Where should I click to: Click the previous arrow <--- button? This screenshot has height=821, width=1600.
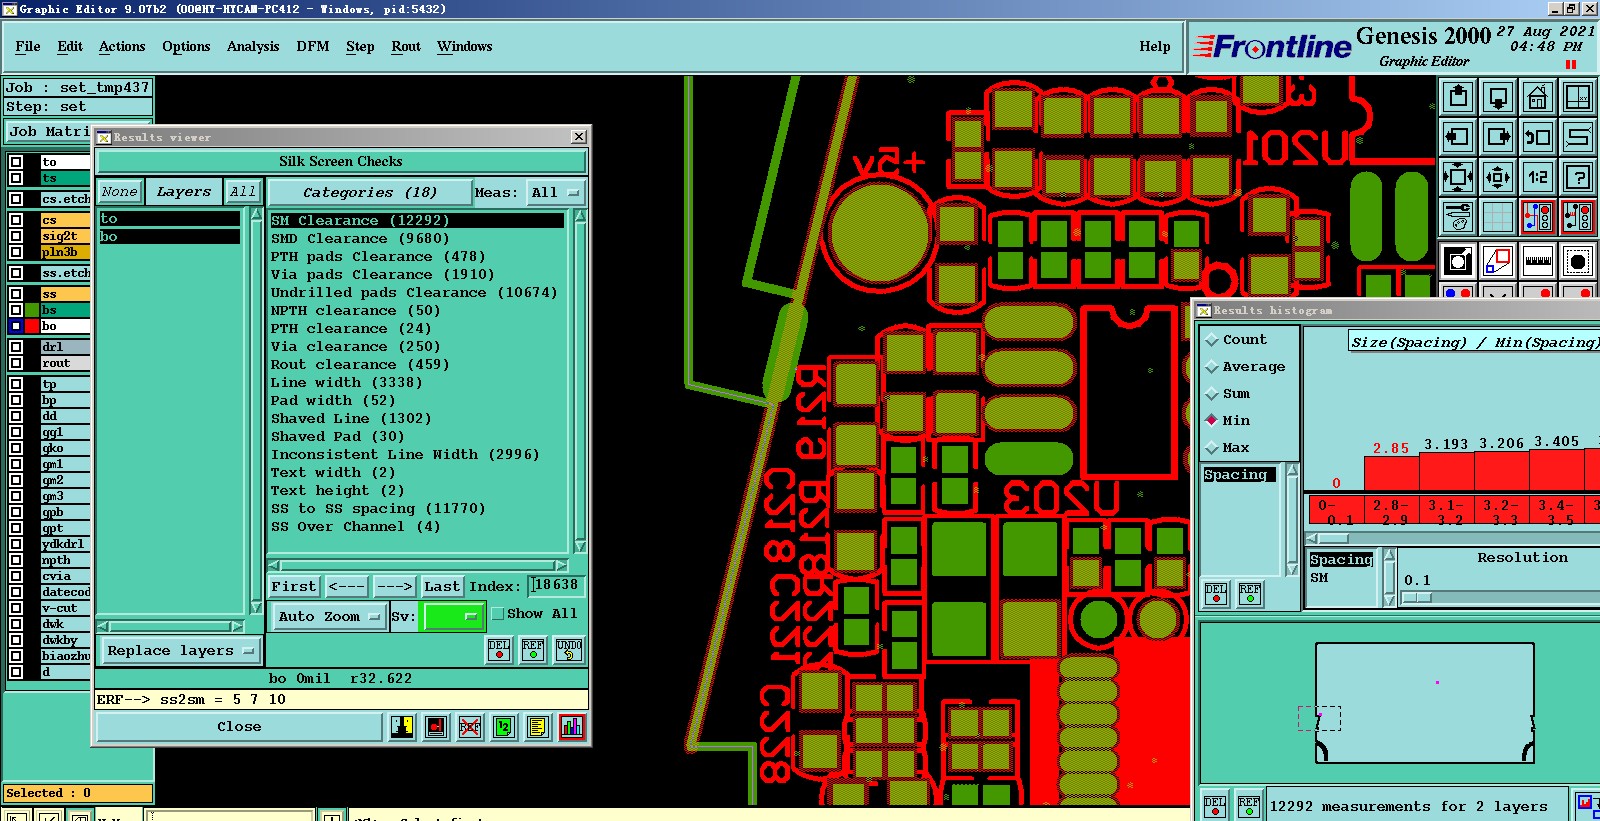347,586
